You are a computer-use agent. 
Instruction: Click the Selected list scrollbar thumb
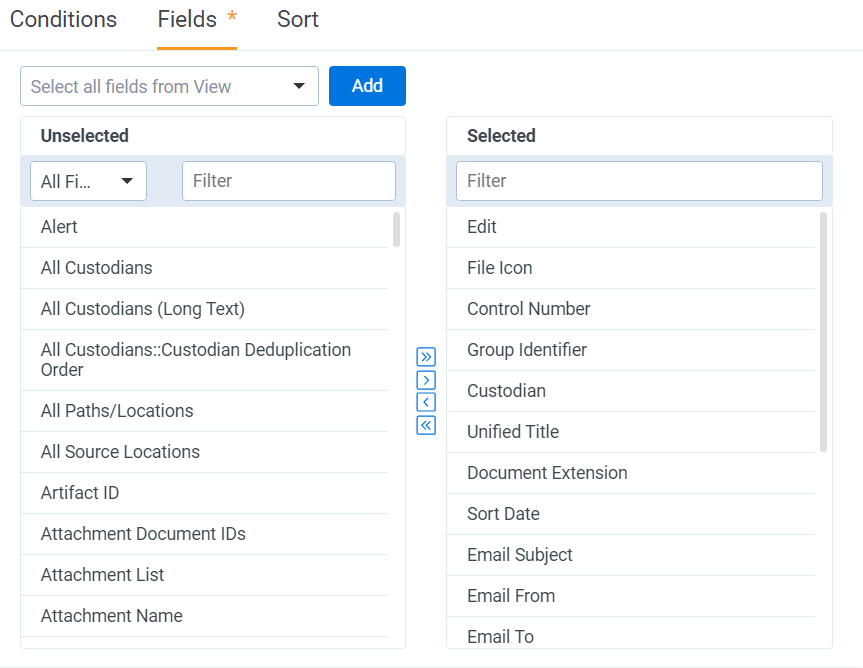823,332
